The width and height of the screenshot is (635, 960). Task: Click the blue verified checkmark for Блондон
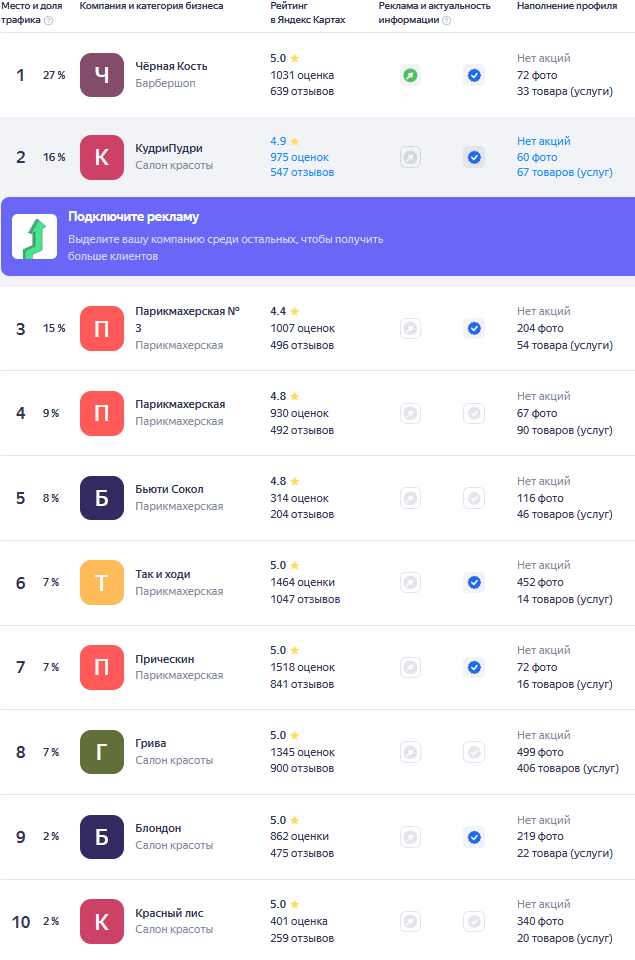pyautogui.click(x=474, y=837)
